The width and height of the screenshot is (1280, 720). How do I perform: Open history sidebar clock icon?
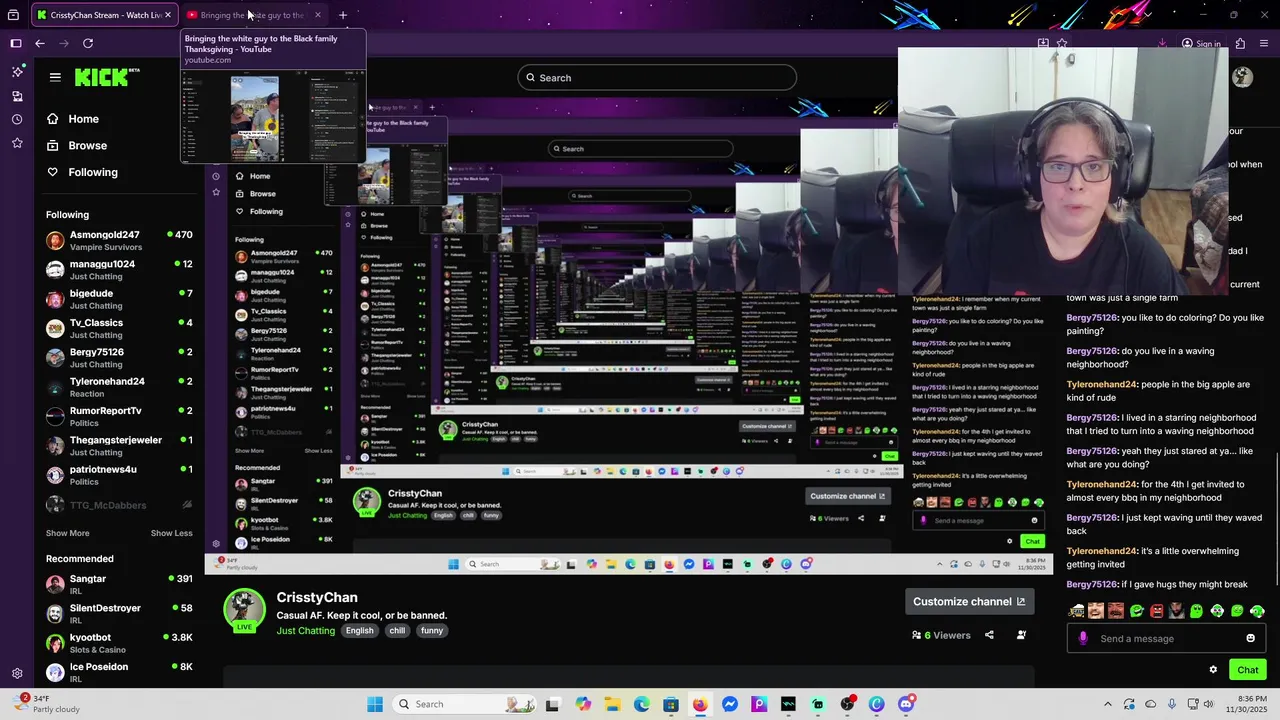tap(17, 119)
